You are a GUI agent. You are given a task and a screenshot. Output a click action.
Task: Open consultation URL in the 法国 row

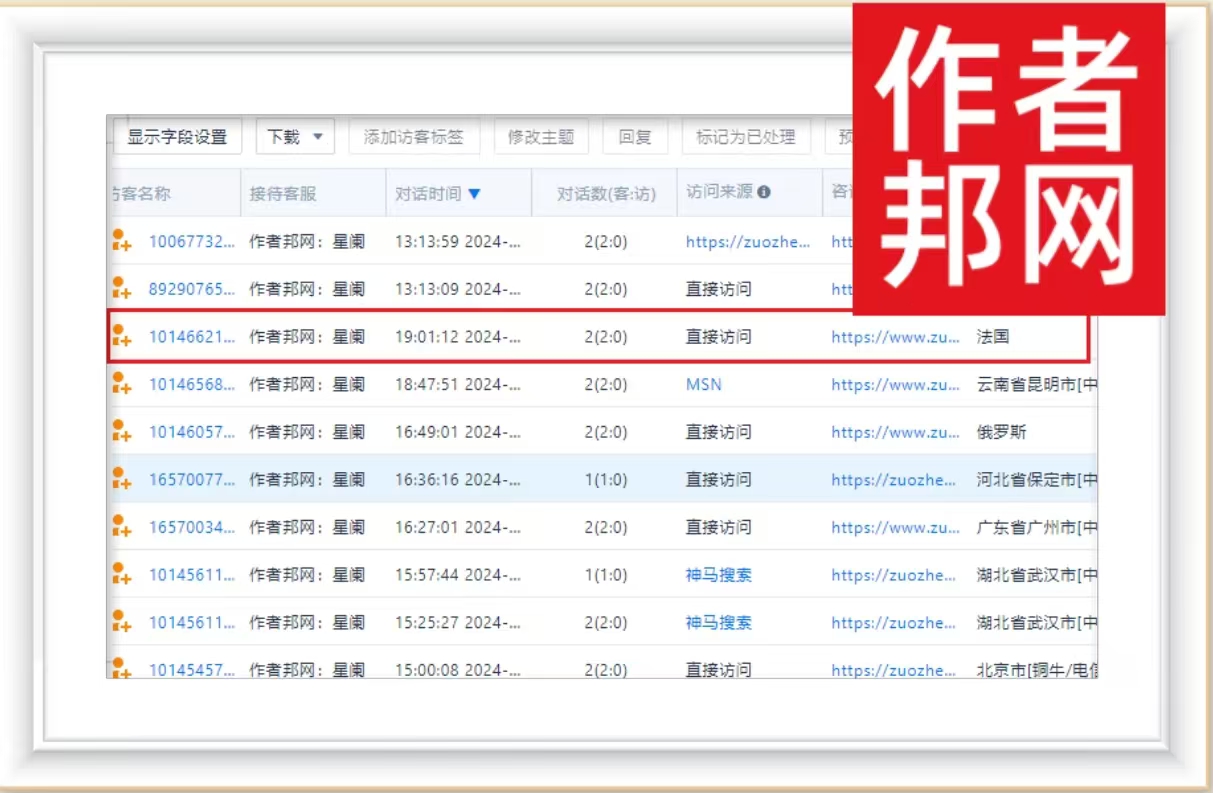895,337
